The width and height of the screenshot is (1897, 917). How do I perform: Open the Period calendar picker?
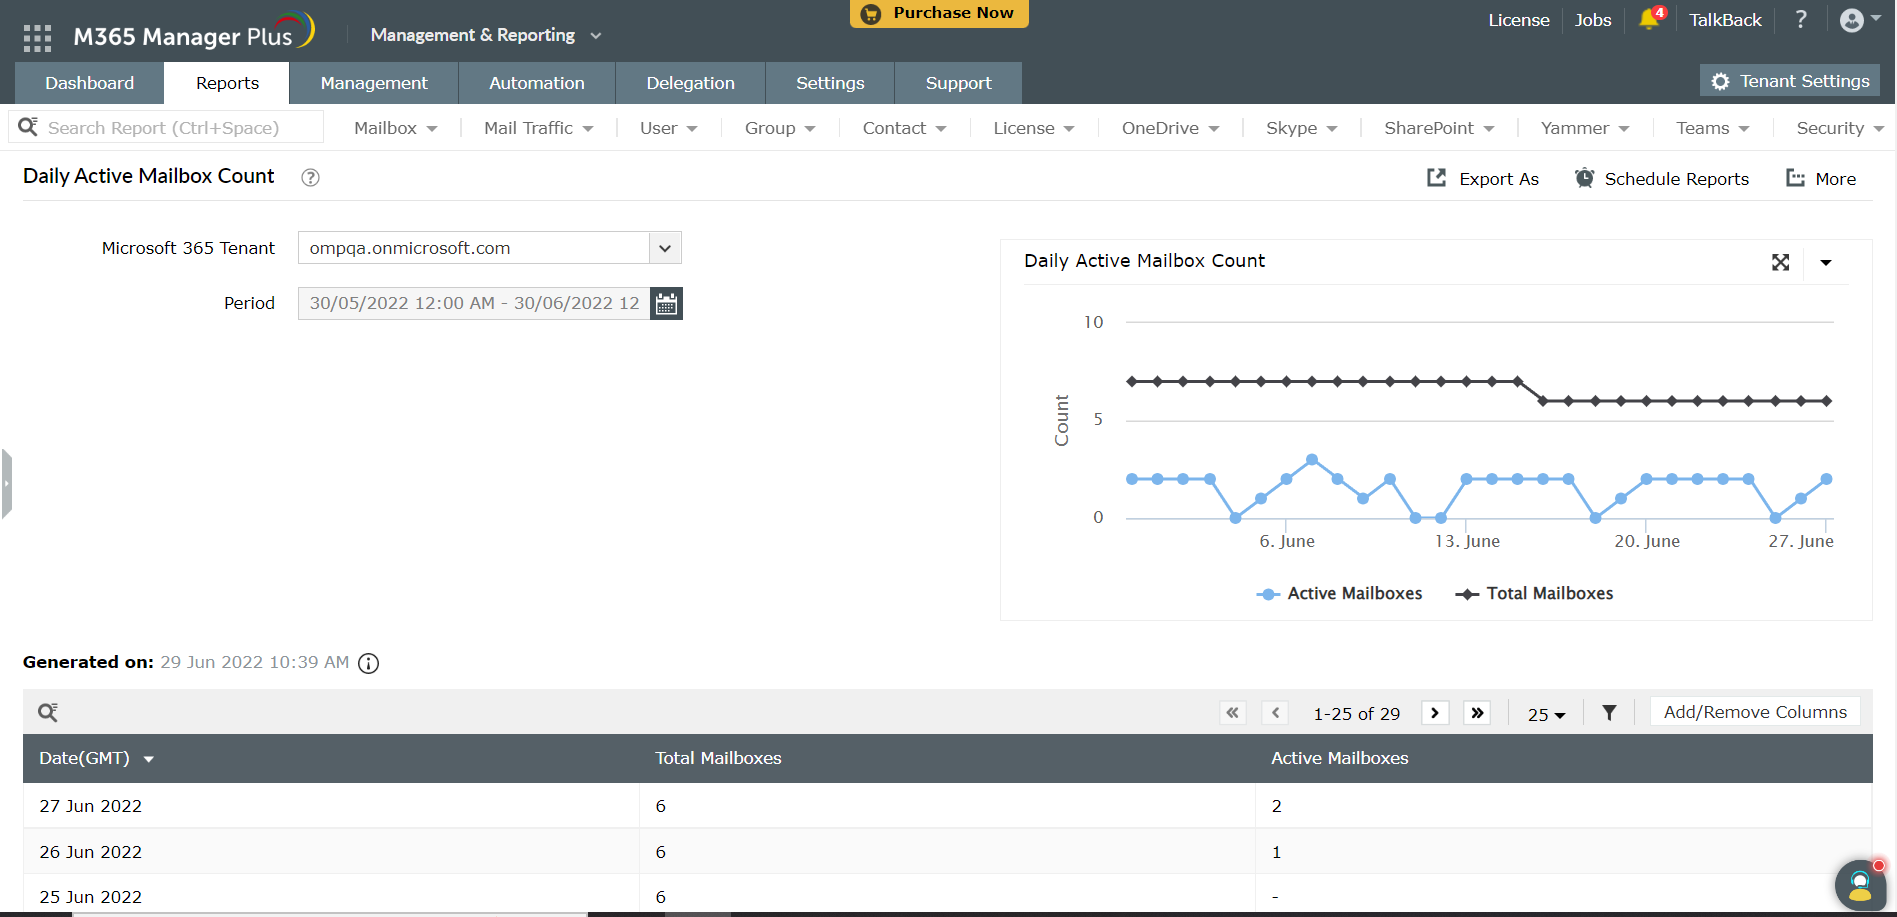[x=667, y=303]
